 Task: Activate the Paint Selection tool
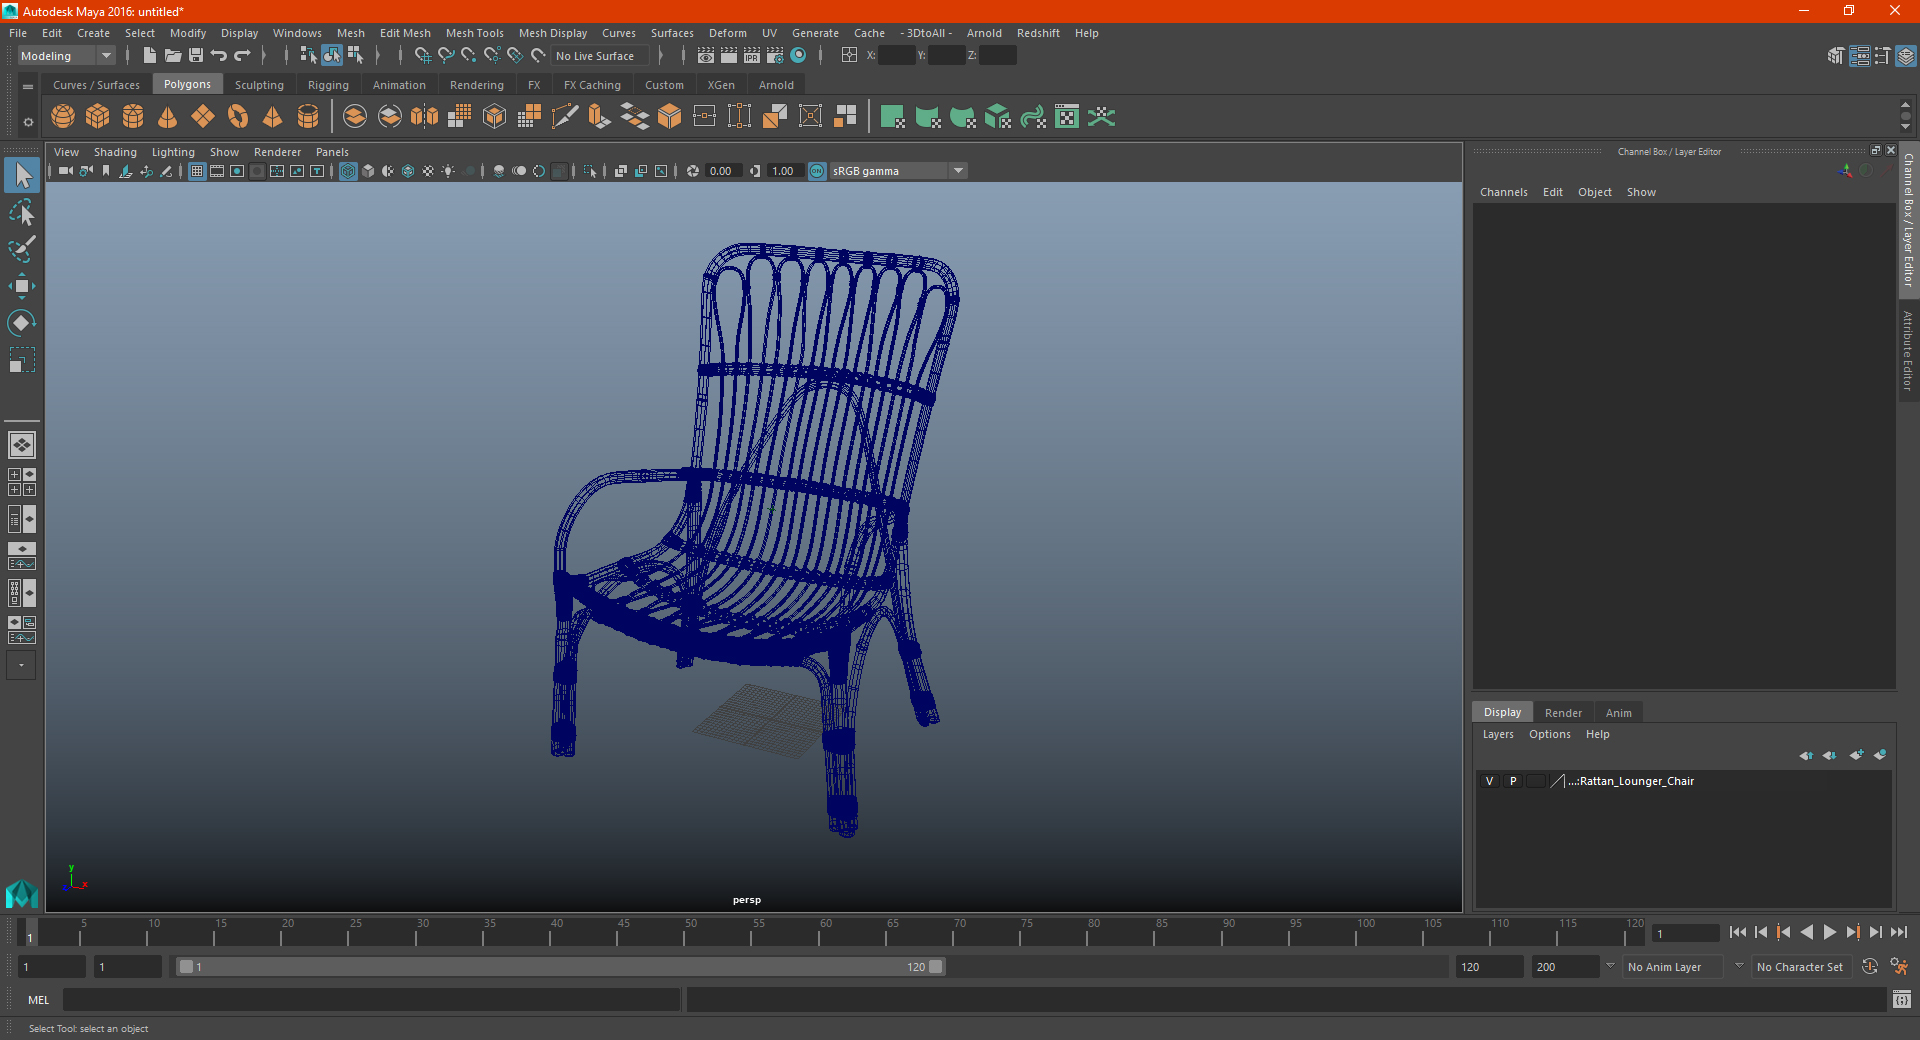click(22, 249)
